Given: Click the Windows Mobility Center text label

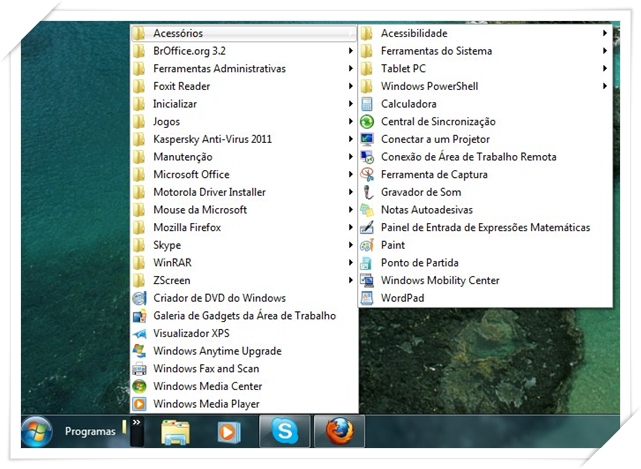Looking at the screenshot, I should click(x=440, y=281).
